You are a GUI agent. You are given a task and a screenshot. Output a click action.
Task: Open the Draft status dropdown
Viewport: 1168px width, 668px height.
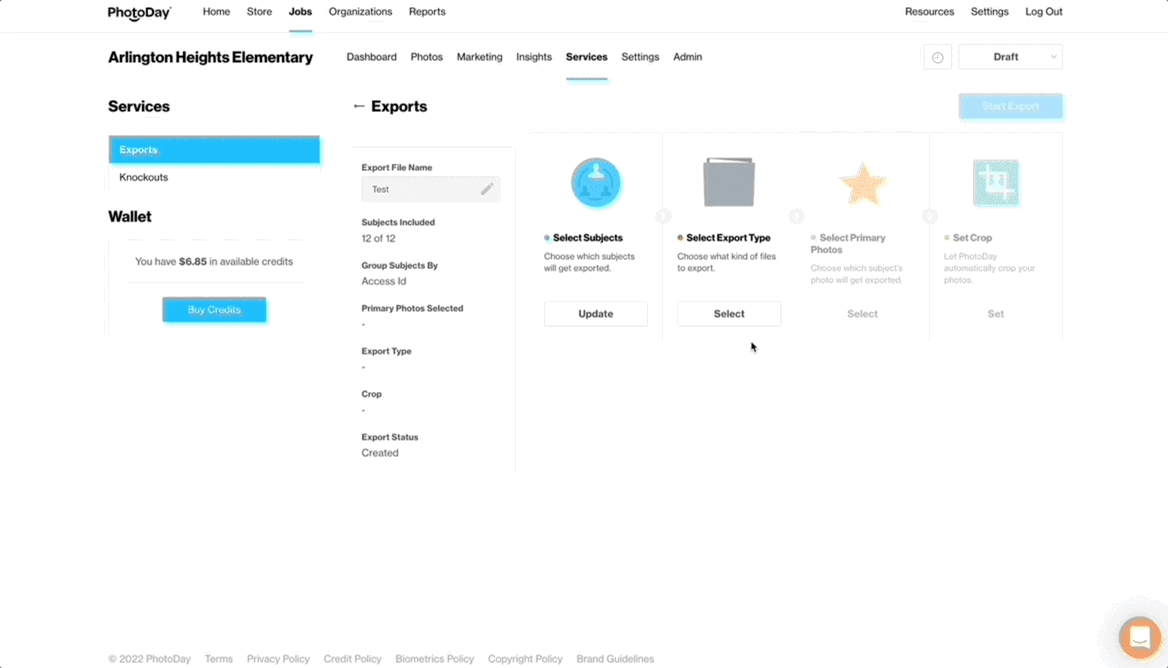tap(1010, 57)
